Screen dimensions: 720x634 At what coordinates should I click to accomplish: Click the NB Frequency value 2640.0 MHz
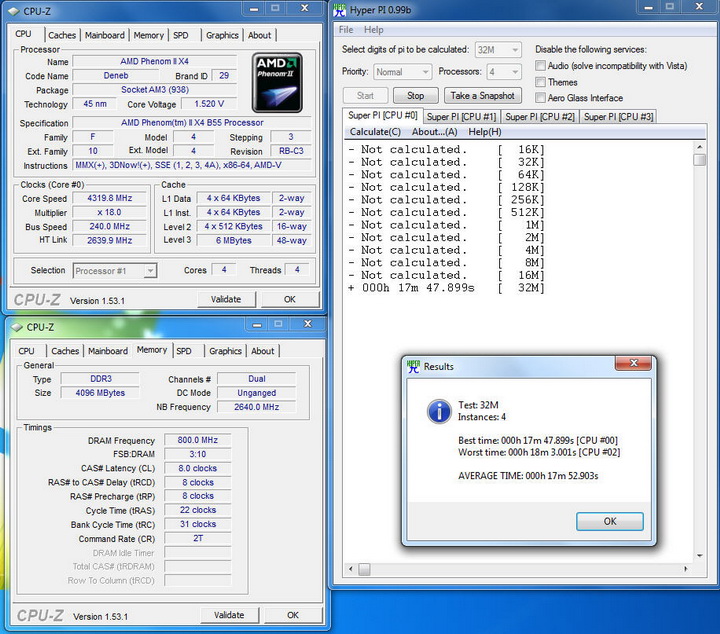[x=257, y=407]
